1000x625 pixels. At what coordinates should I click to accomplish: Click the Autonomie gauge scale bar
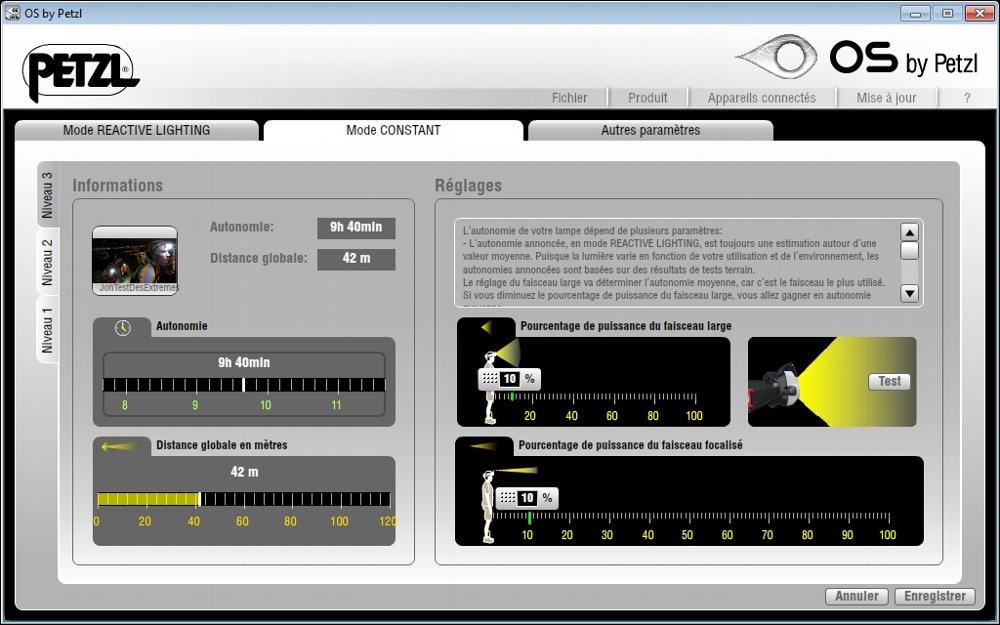(x=244, y=385)
